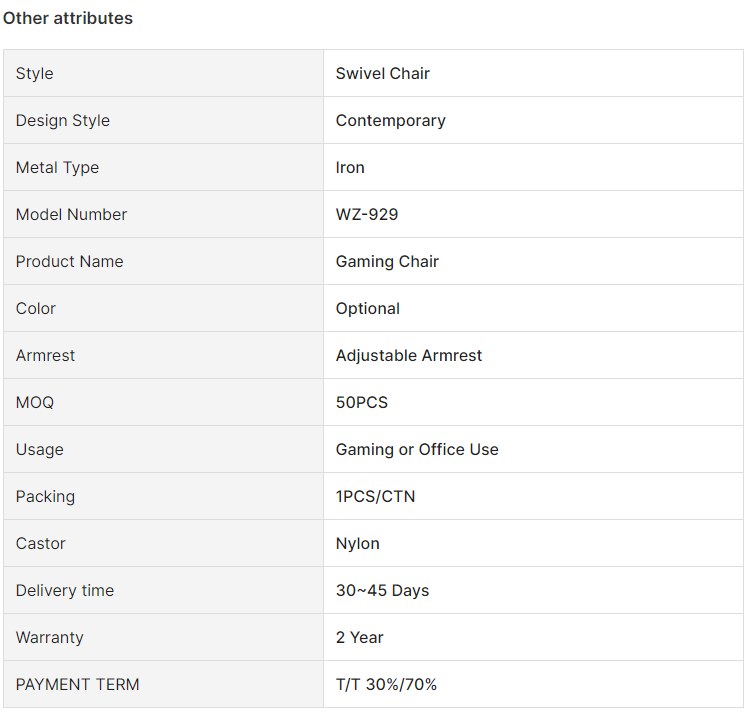
Task: Click Gaming or Office Use text
Action: 417,449
